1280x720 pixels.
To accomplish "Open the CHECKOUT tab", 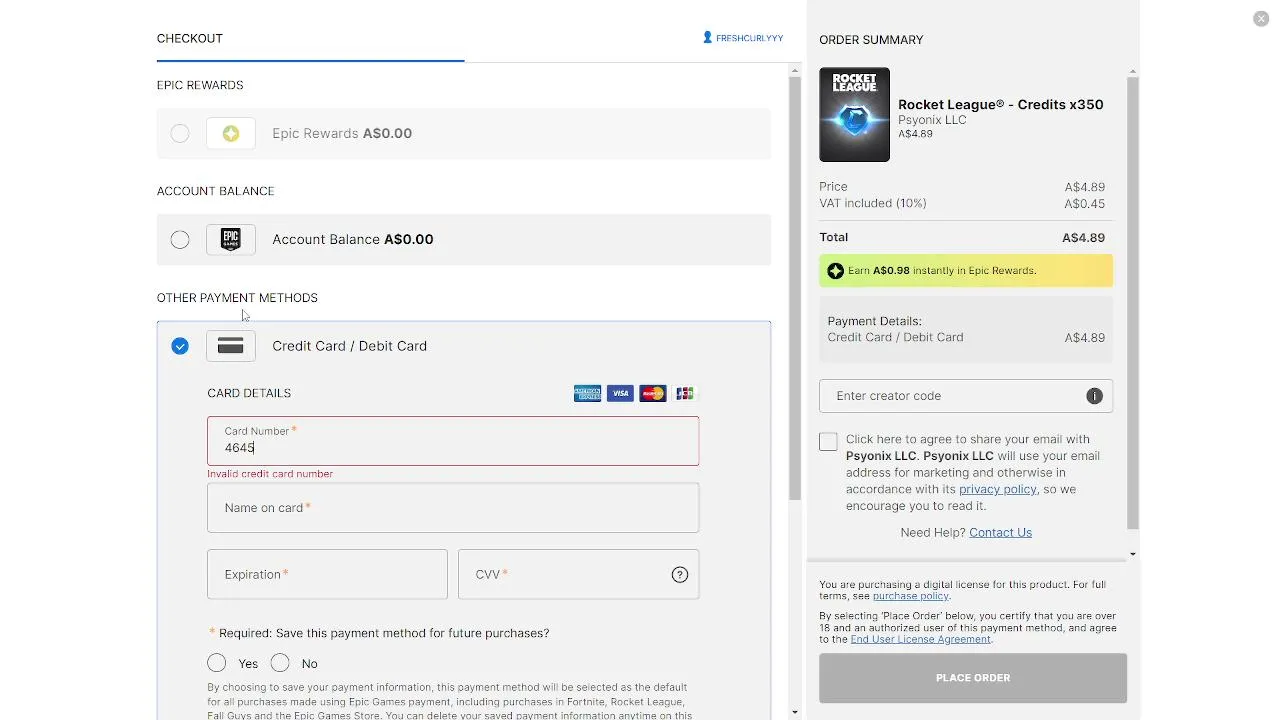I will [190, 39].
